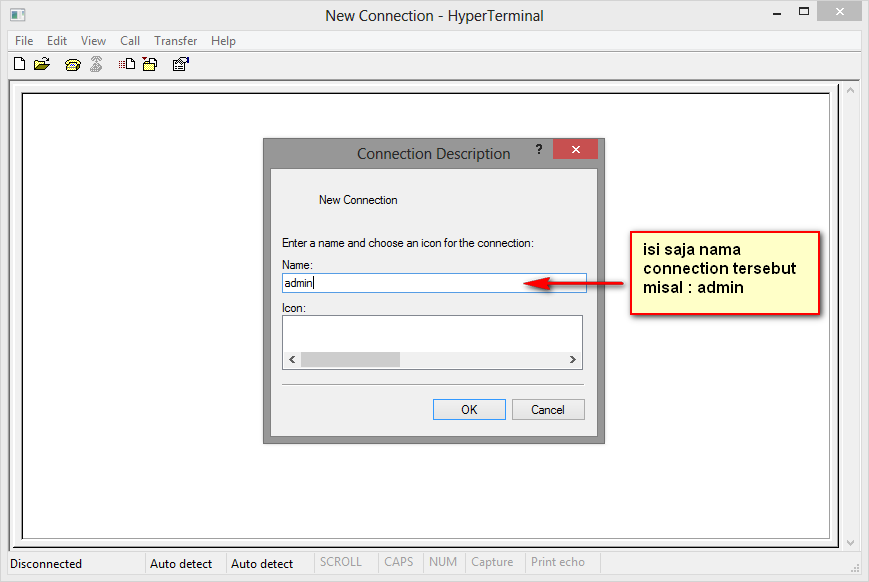Click the New connection toolbar icon

coord(19,64)
